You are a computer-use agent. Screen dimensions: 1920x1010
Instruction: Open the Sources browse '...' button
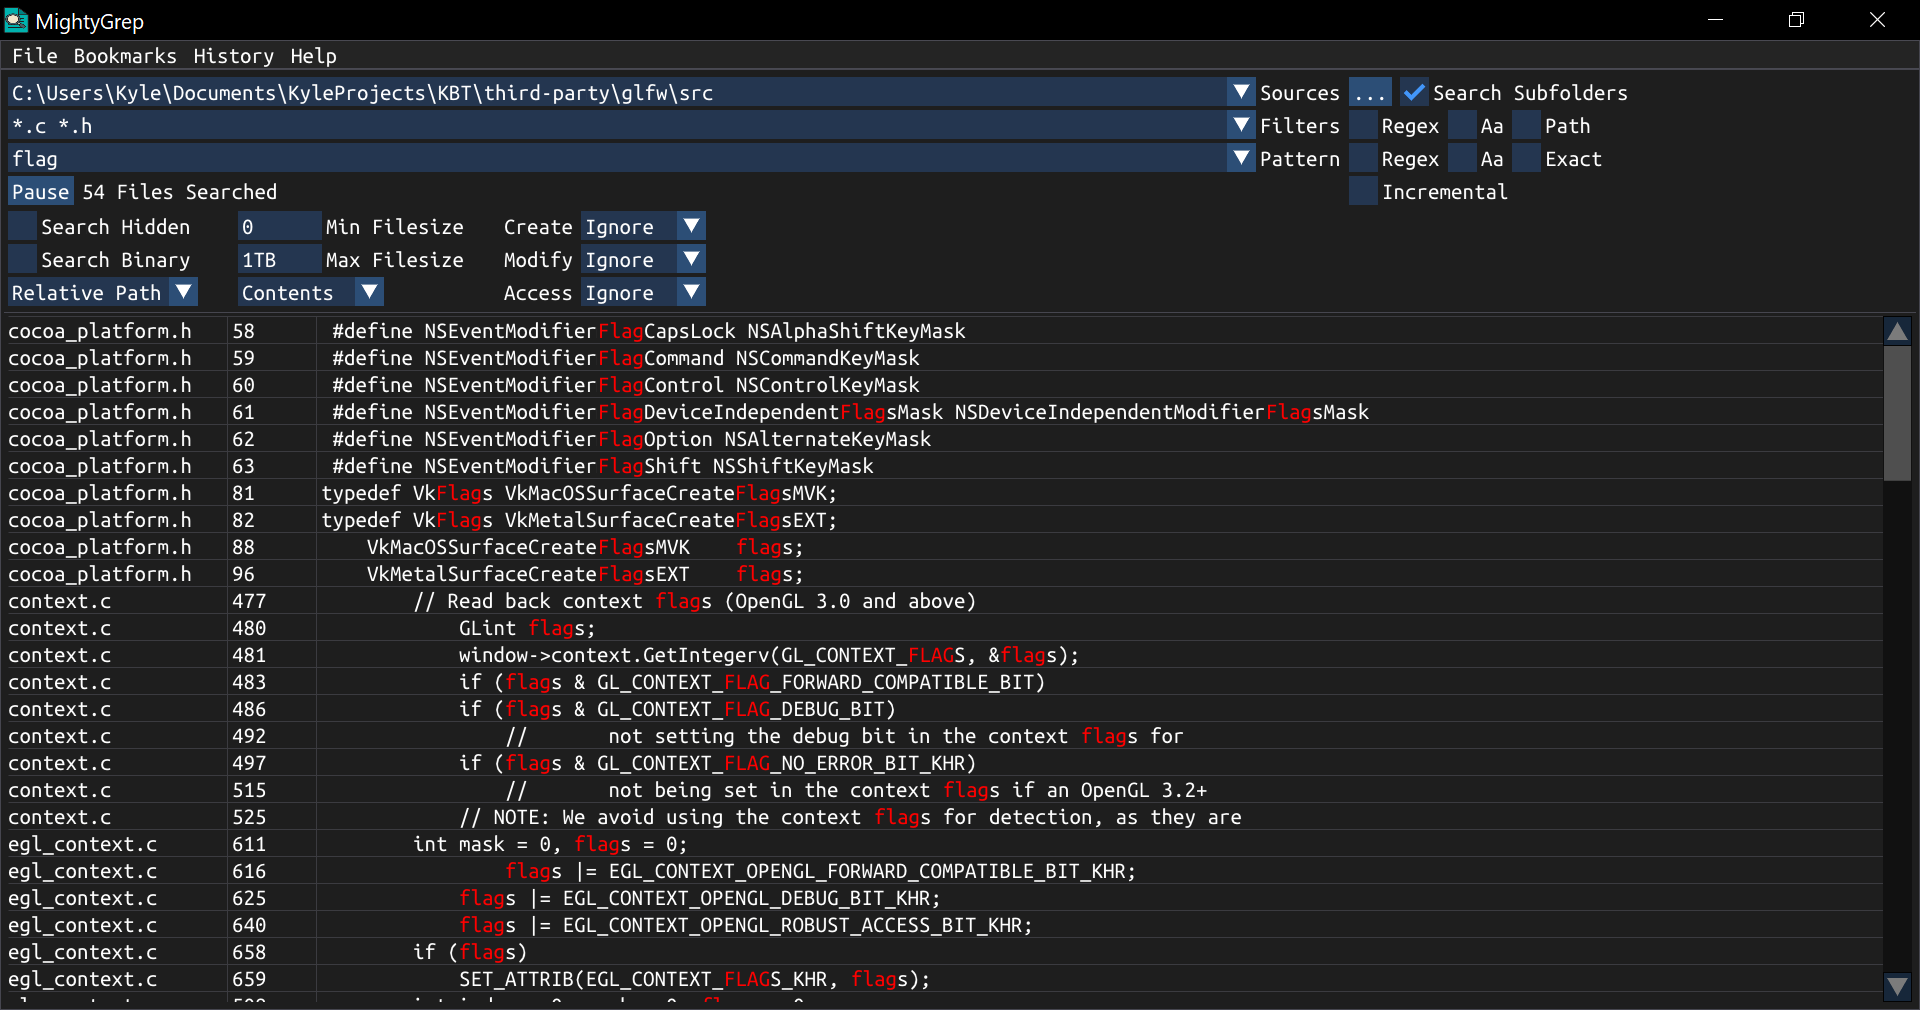tap(1370, 93)
